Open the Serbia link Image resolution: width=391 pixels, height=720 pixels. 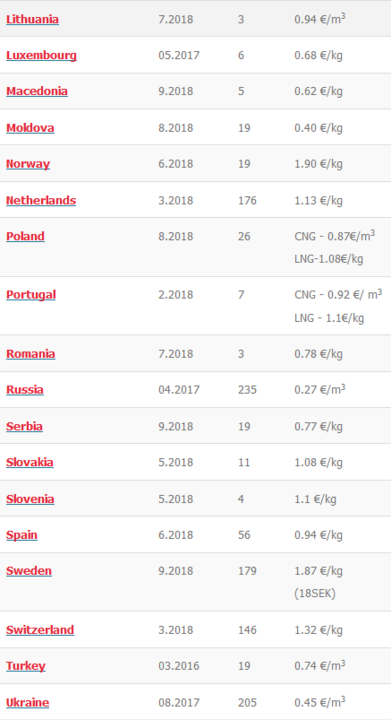click(24, 426)
